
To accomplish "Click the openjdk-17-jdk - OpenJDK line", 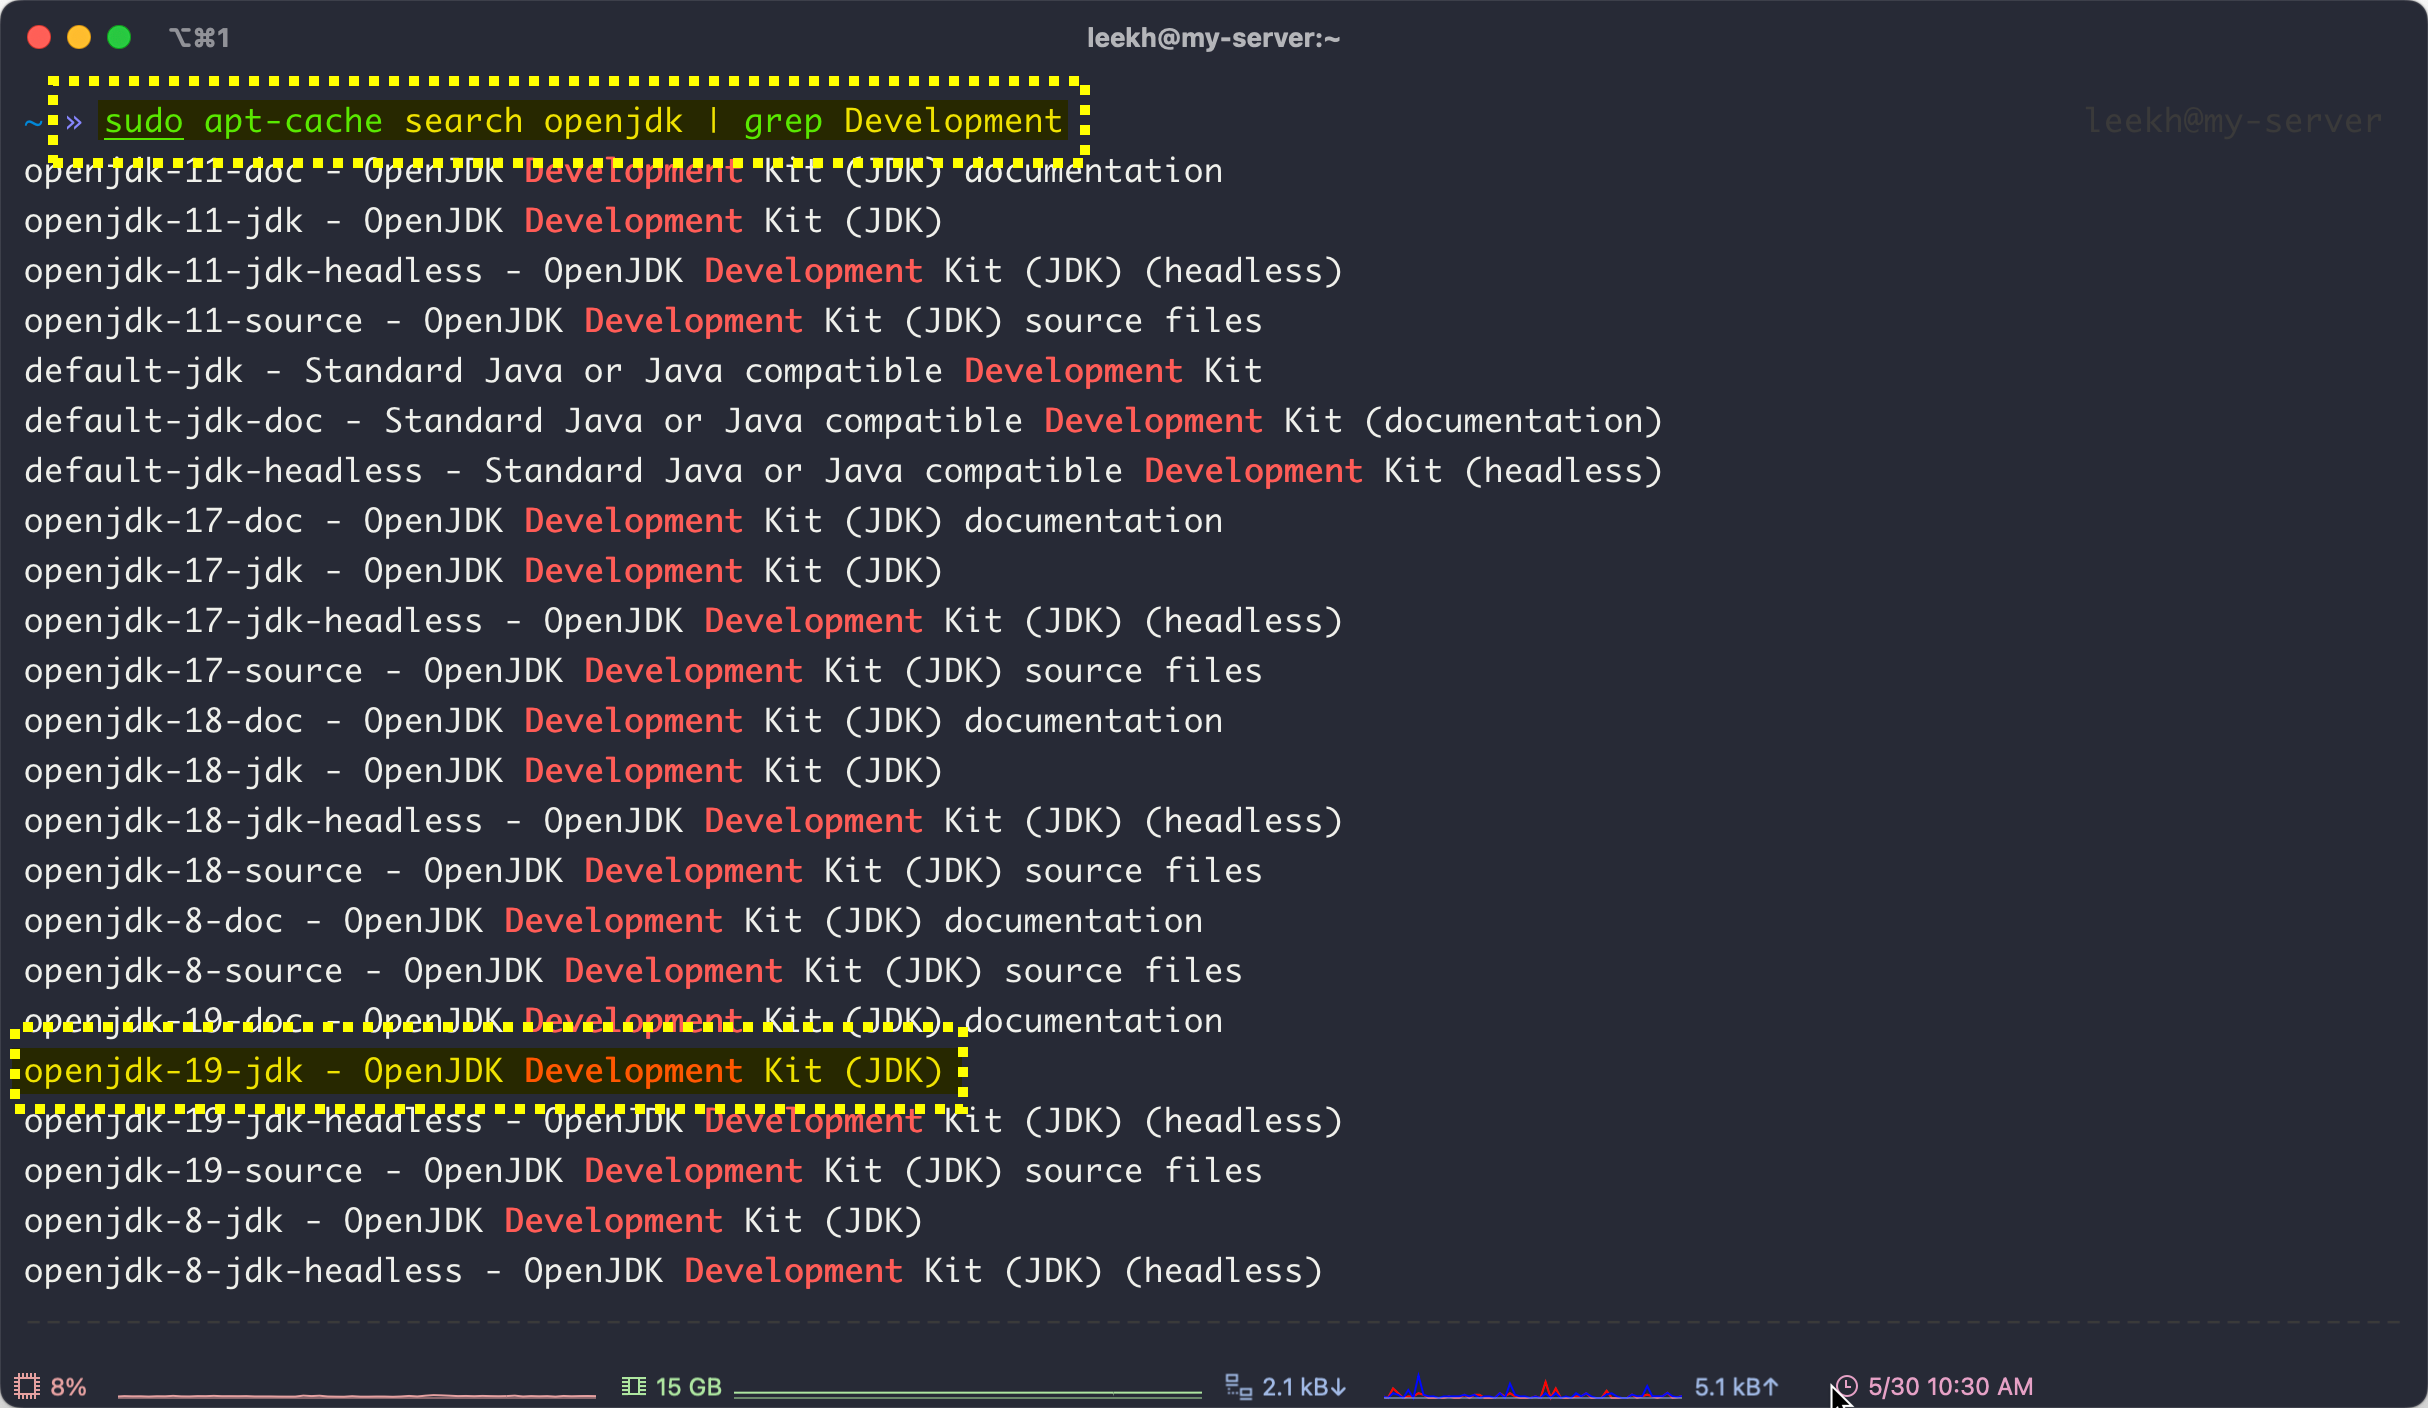I will click(483, 571).
